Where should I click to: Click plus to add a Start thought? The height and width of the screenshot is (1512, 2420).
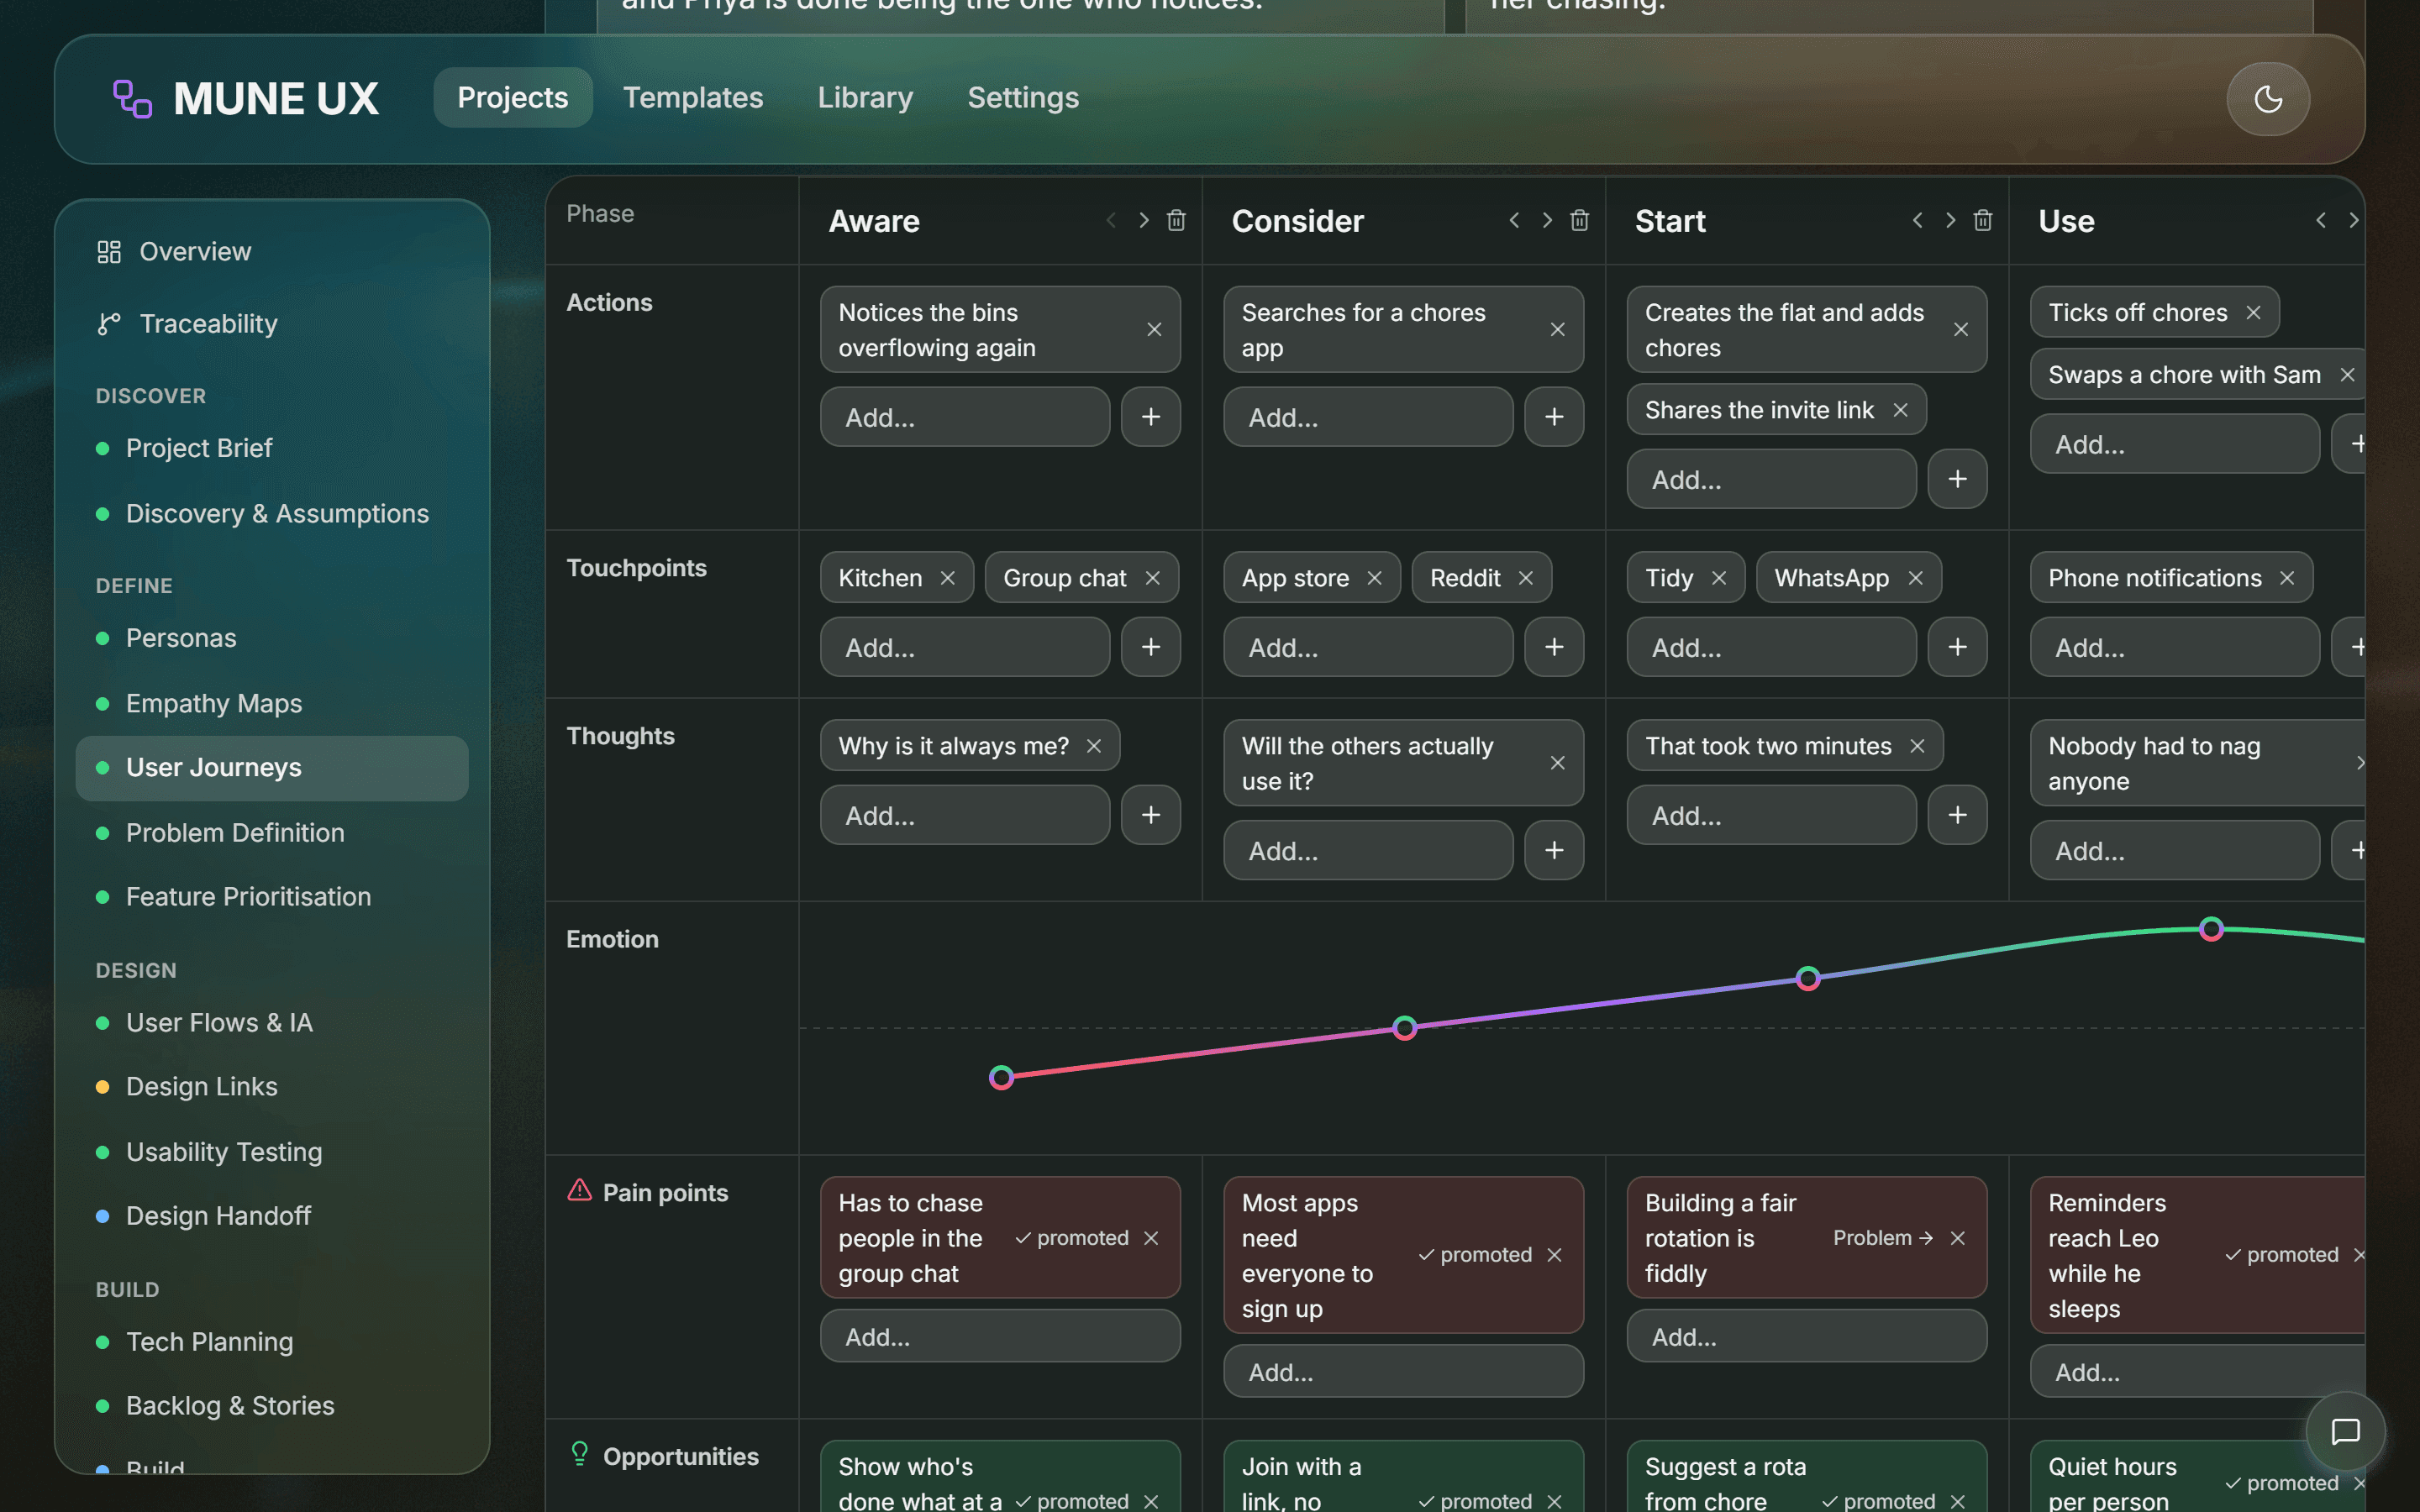tap(1957, 815)
